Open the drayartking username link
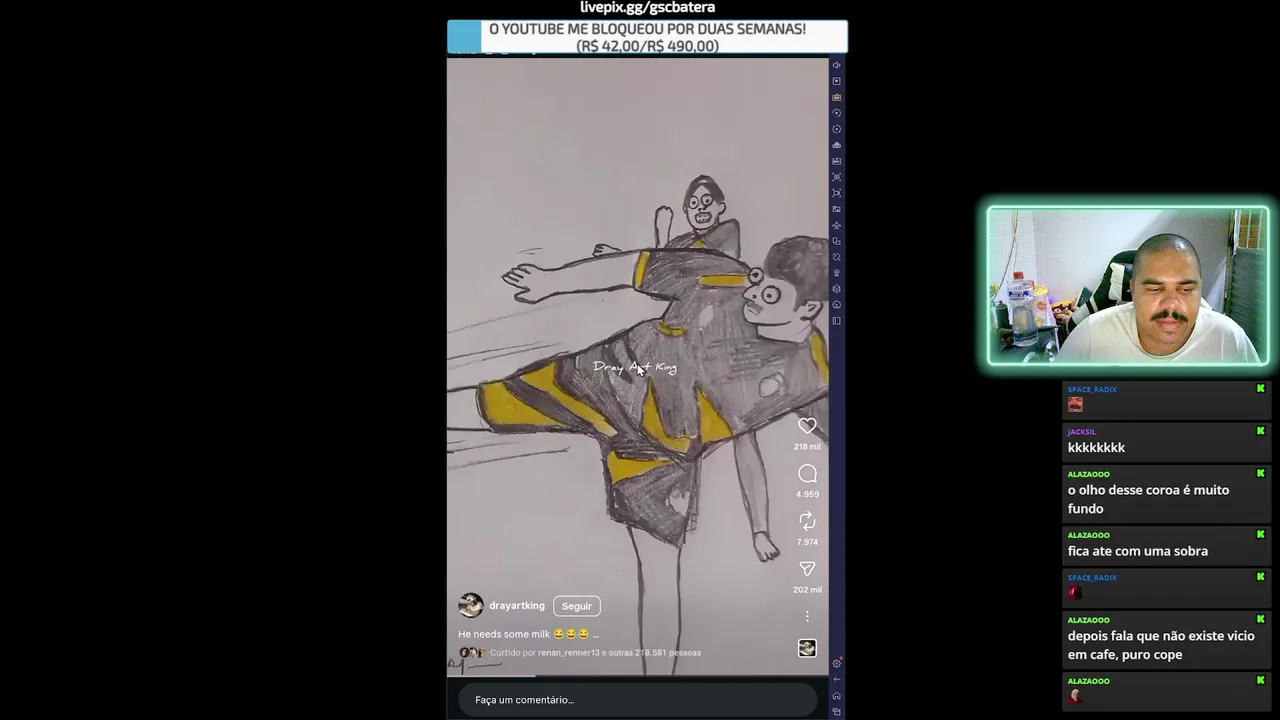Image resolution: width=1280 pixels, height=720 pixels. coord(517,606)
